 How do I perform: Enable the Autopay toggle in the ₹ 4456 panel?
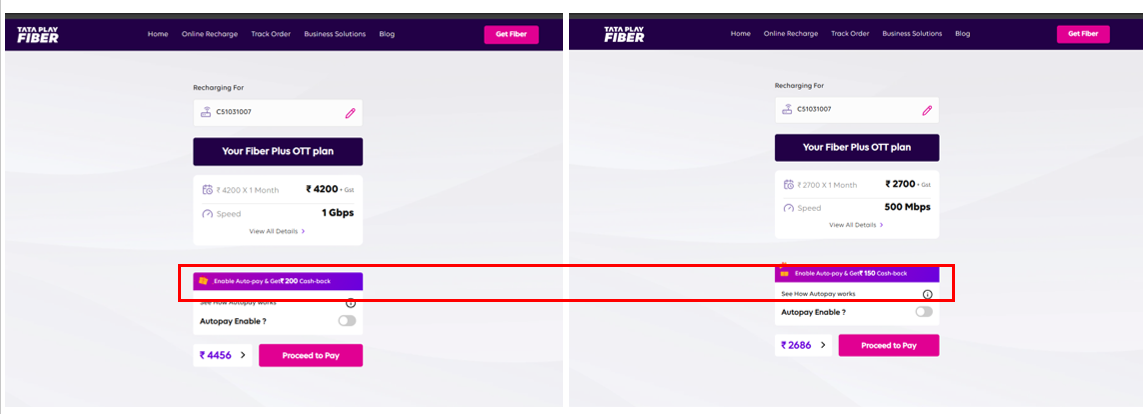[x=347, y=321]
